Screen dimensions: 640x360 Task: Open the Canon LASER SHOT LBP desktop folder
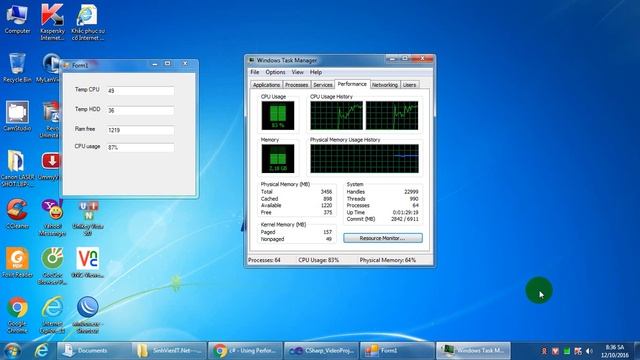tap(17, 168)
